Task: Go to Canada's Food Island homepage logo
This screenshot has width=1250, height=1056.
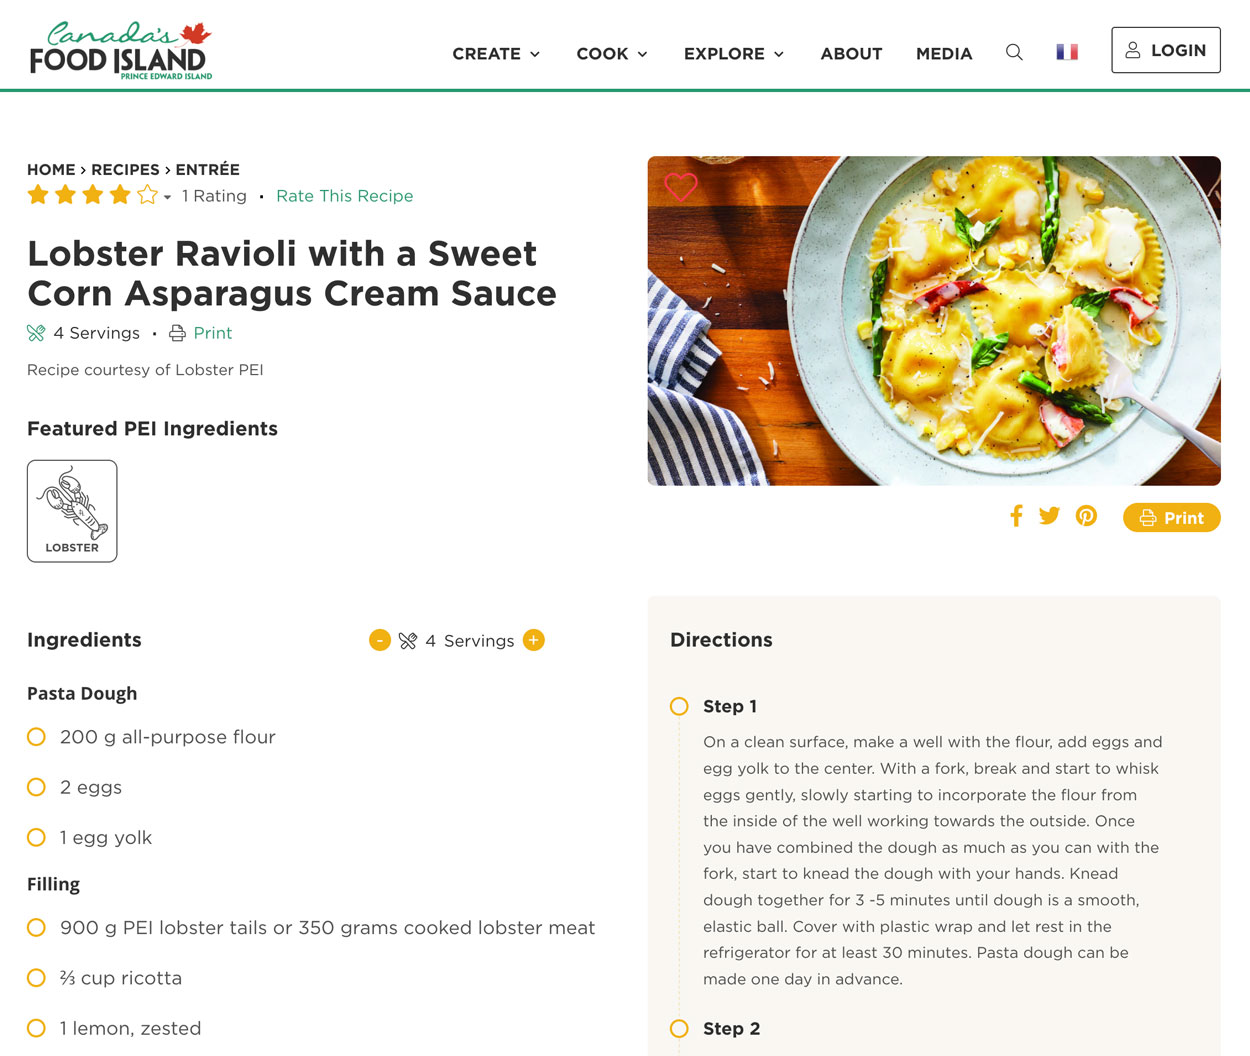Action: (x=121, y=50)
